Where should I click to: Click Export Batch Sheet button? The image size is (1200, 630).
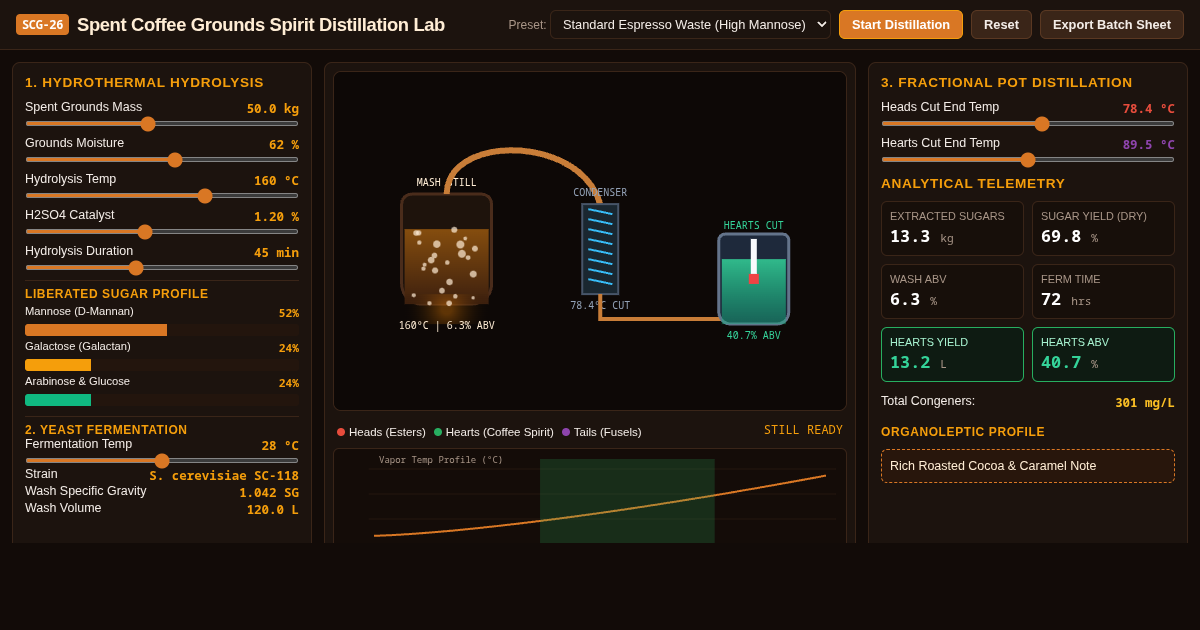(x=1112, y=25)
